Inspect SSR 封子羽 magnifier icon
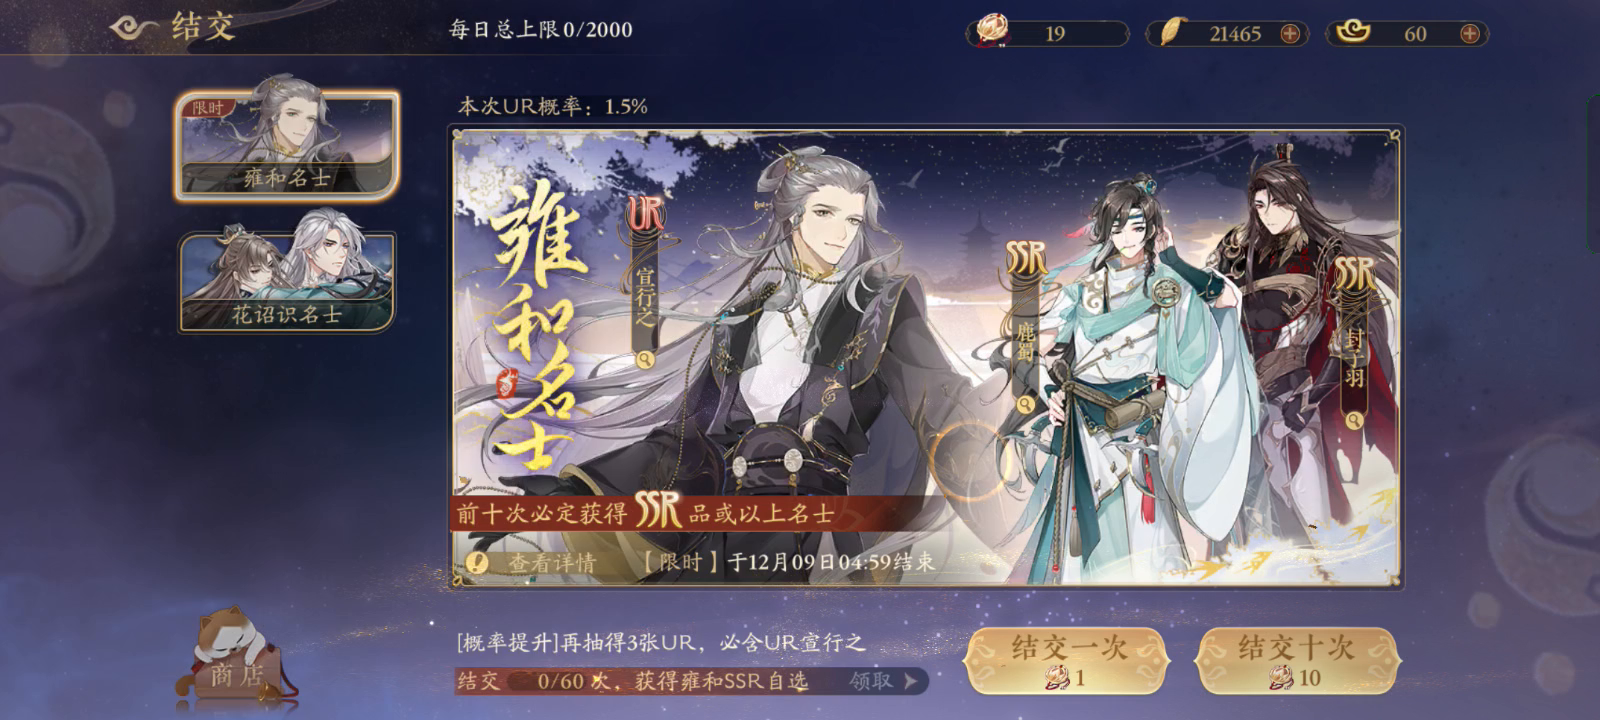This screenshot has height=720, width=1600. (x=1354, y=421)
